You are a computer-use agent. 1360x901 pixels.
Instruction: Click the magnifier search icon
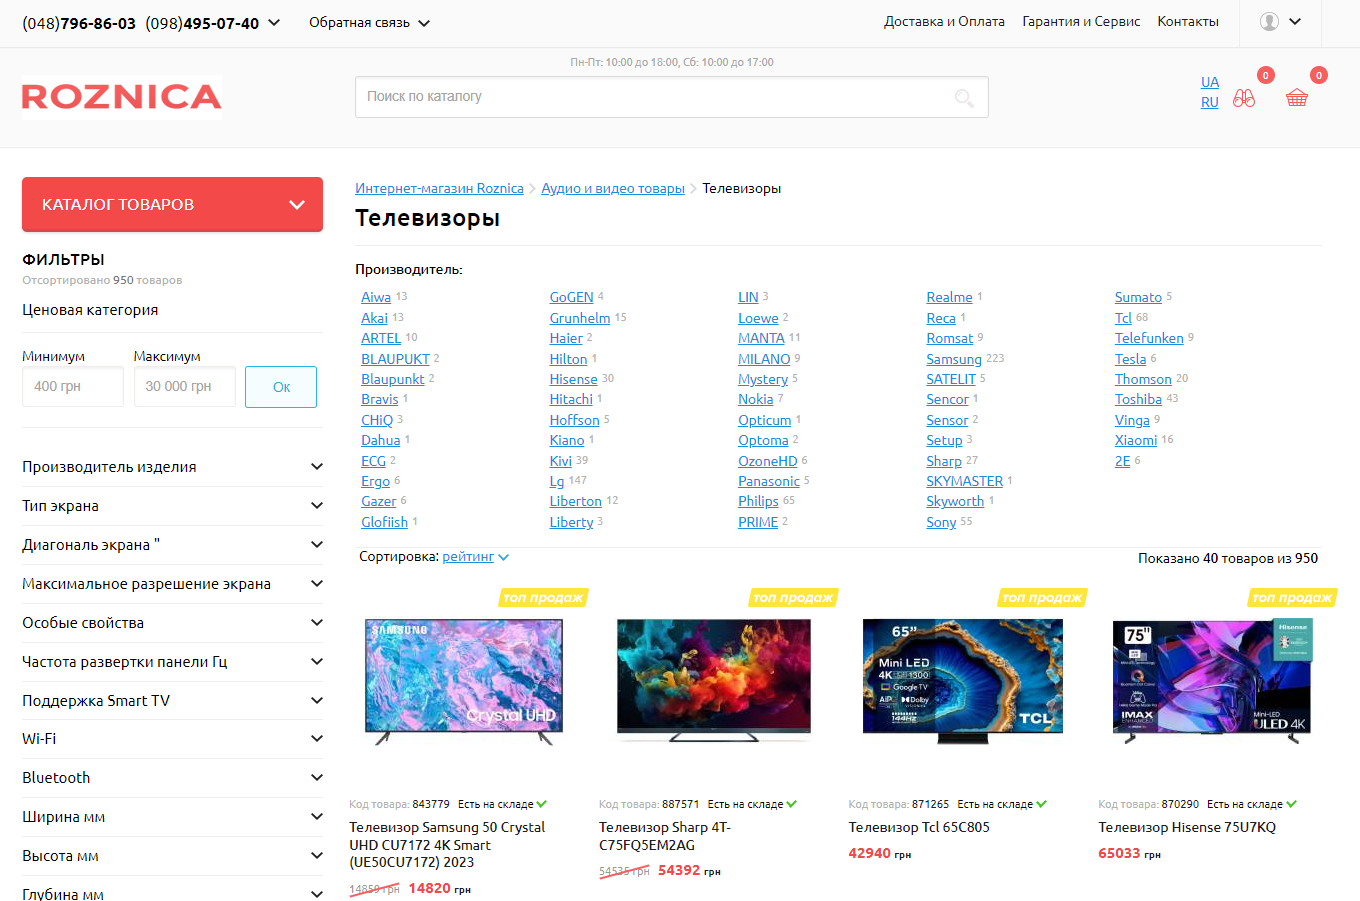click(964, 97)
